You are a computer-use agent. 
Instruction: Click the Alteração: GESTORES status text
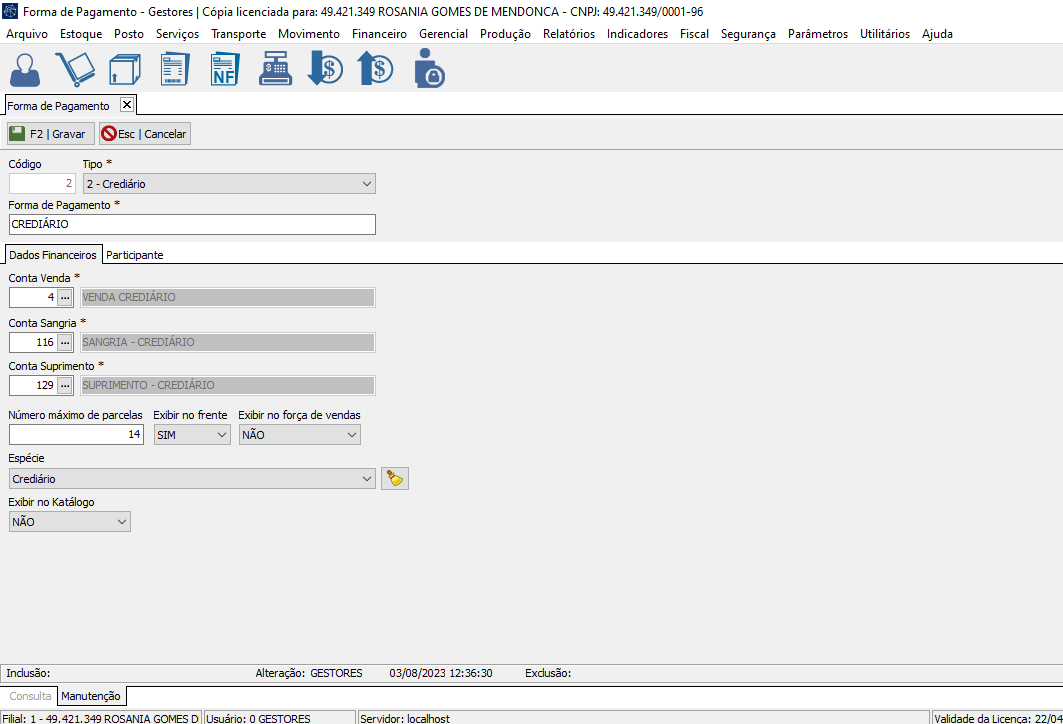[309, 673]
